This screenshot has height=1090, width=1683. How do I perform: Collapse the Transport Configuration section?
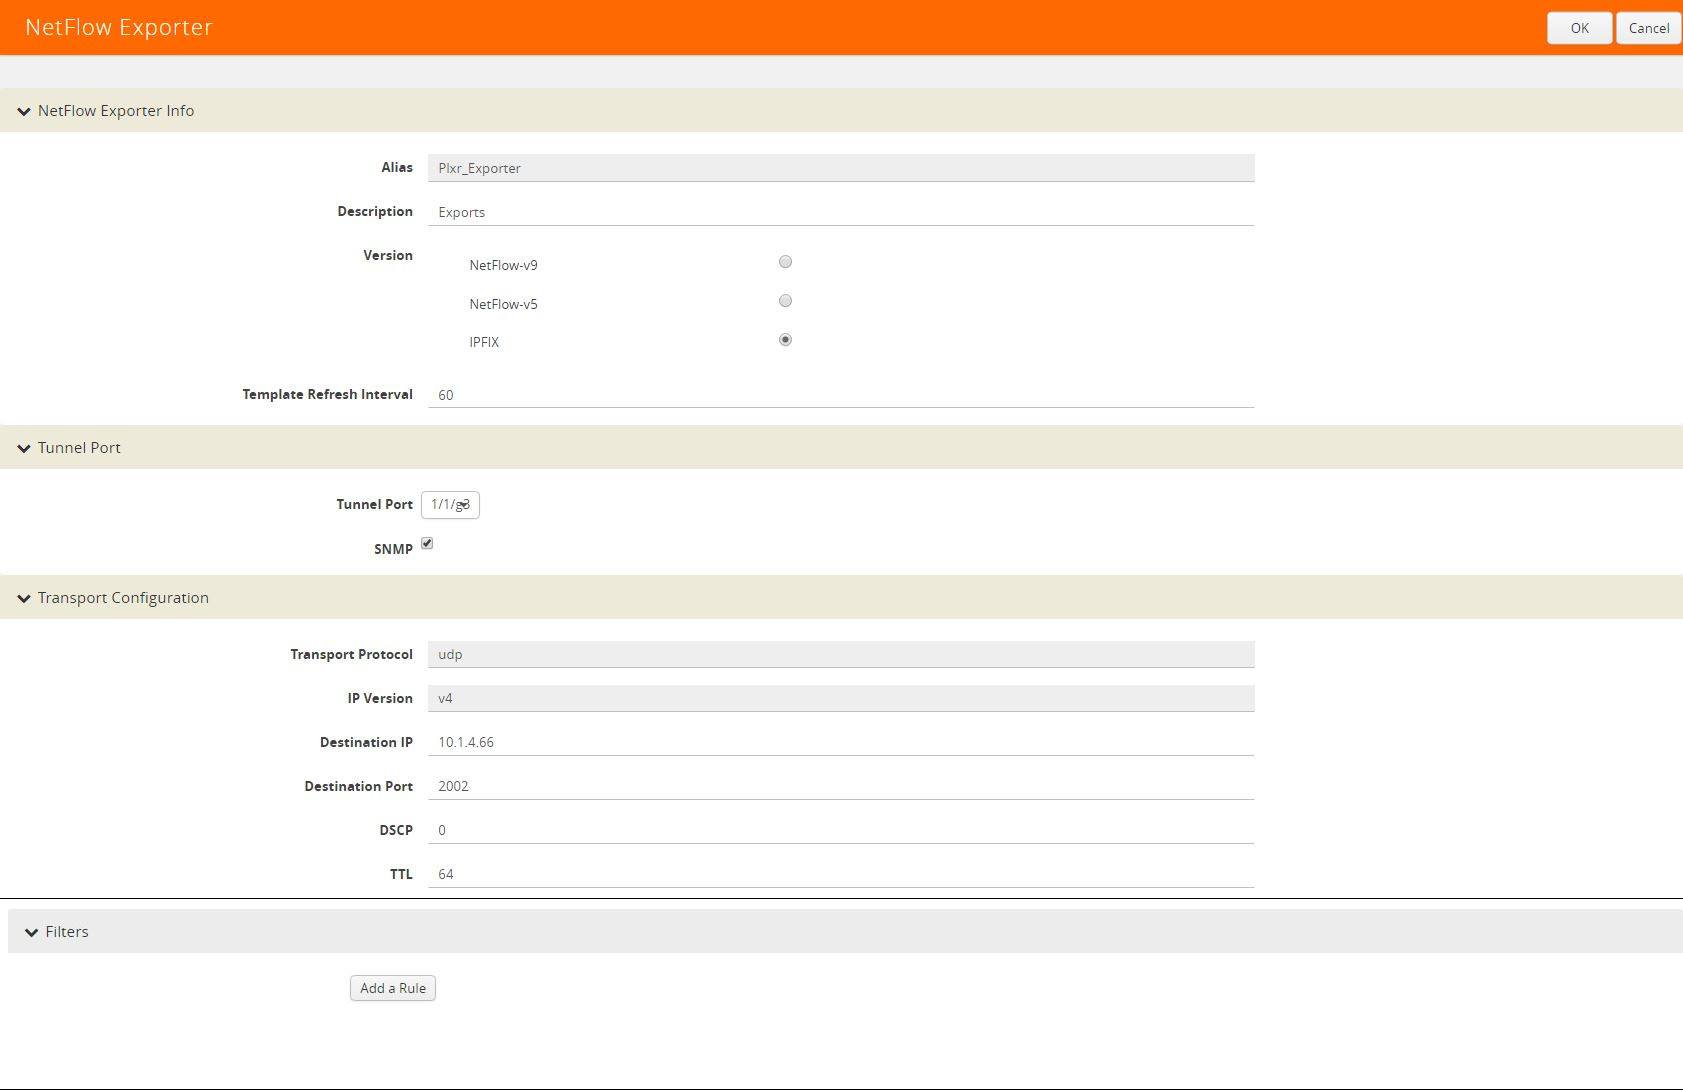(24, 598)
